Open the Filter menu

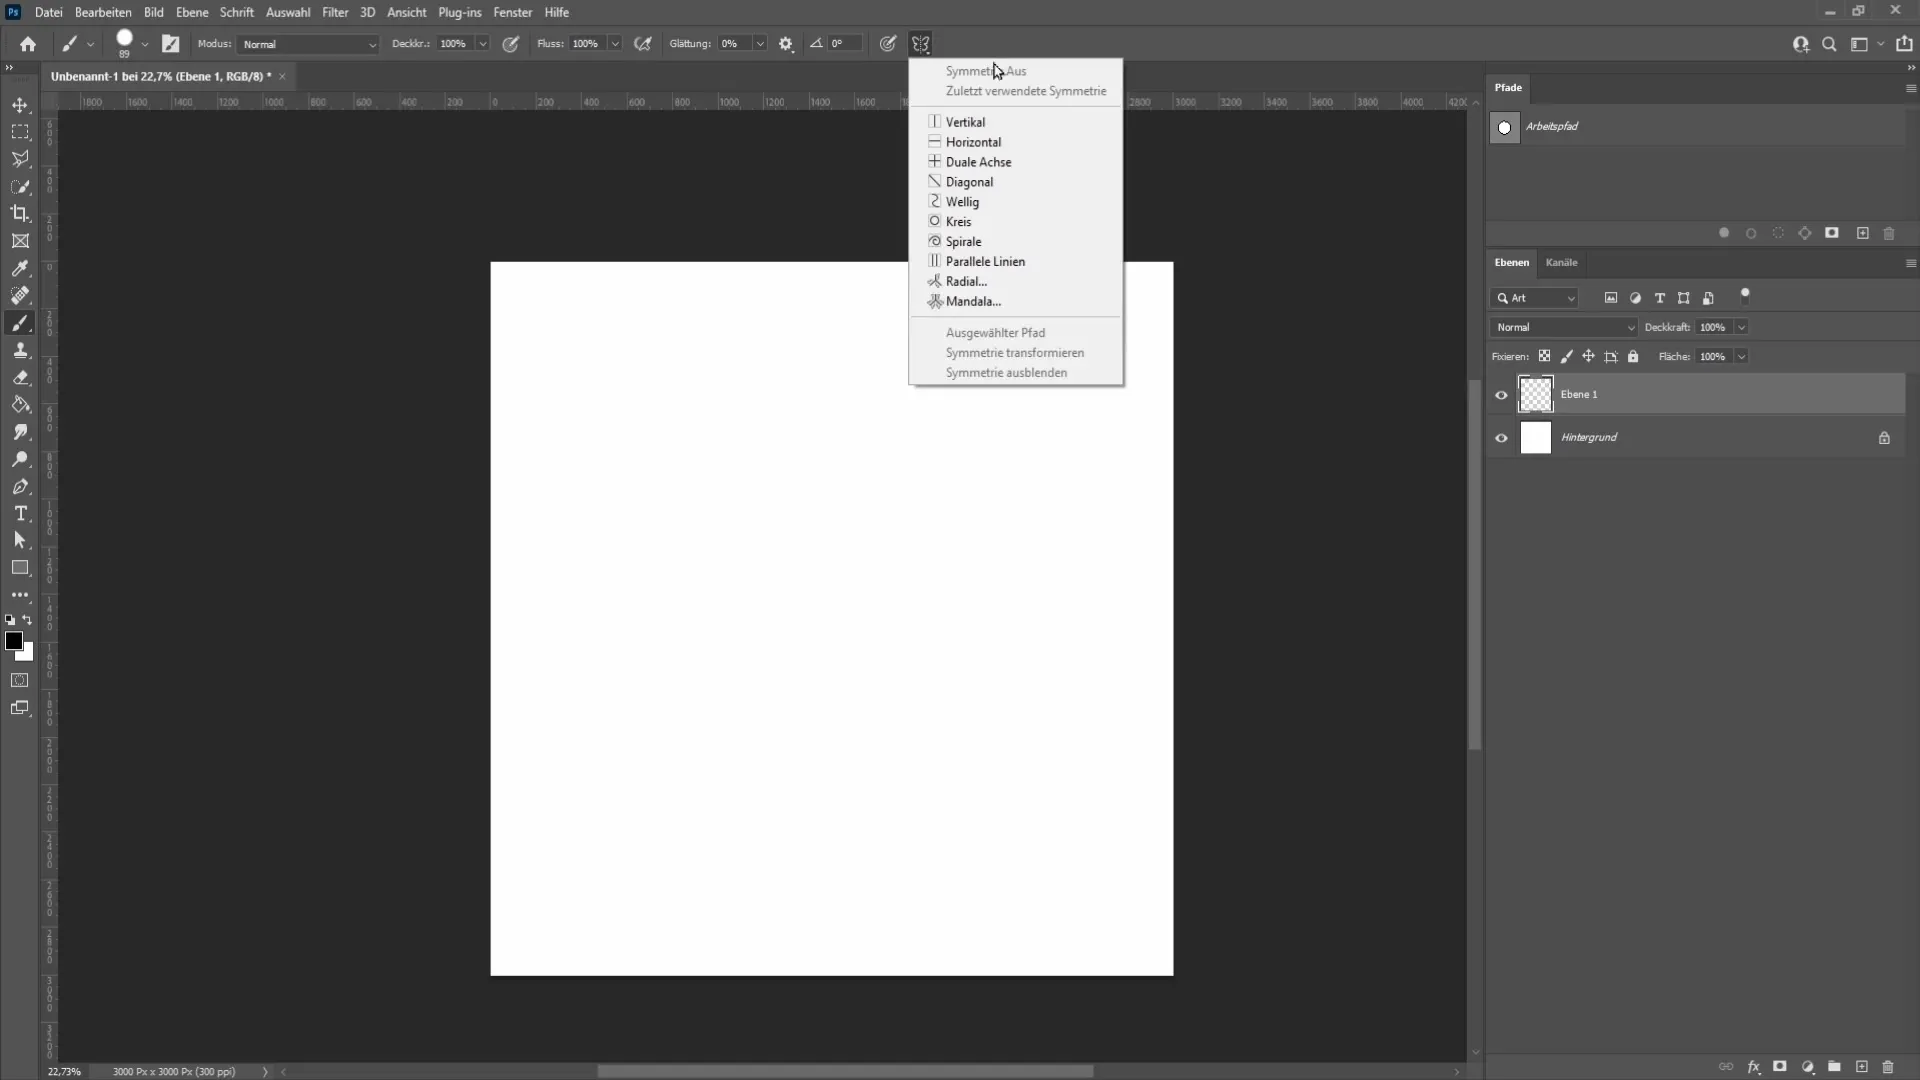click(335, 12)
